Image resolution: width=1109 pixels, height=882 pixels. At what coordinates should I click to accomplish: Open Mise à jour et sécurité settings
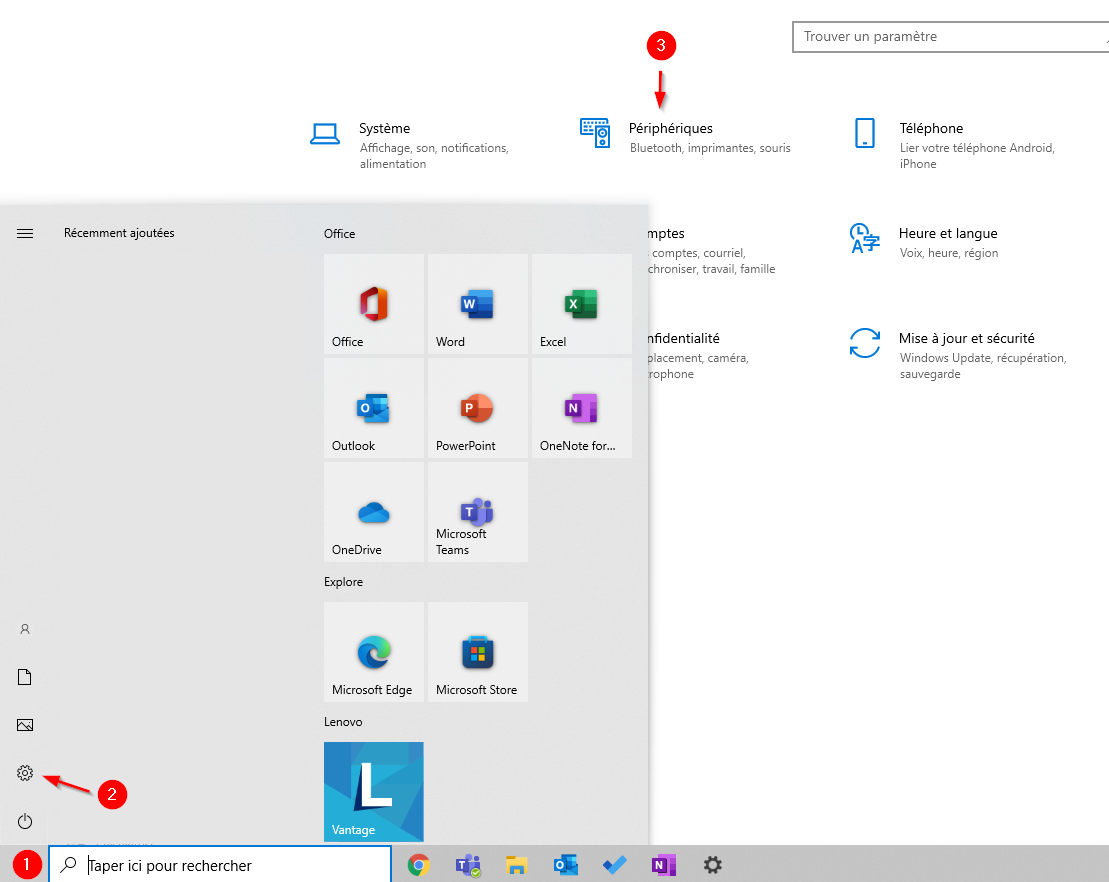pyautogui.click(x=959, y=355)
